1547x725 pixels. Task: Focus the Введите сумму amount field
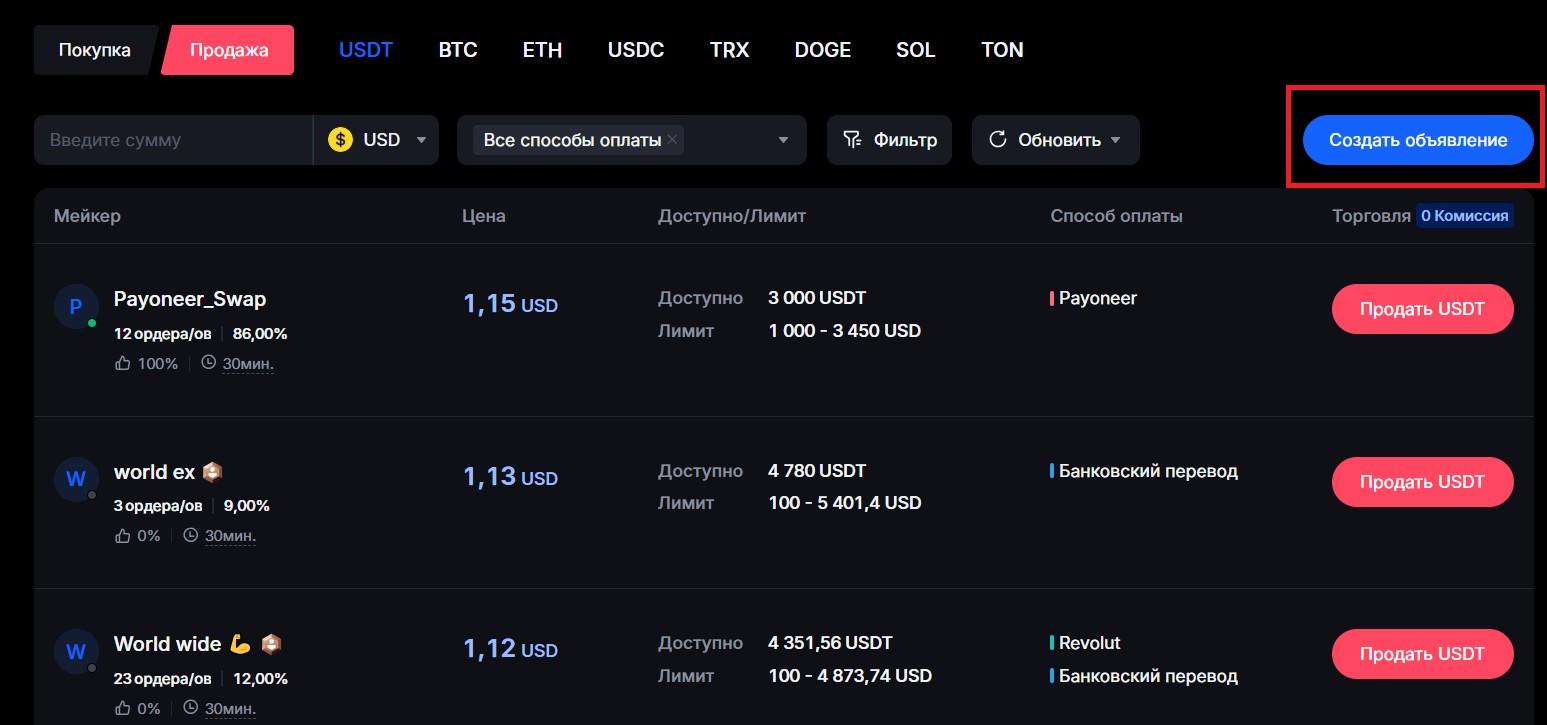pyautogui.click(x=173, y=140)
